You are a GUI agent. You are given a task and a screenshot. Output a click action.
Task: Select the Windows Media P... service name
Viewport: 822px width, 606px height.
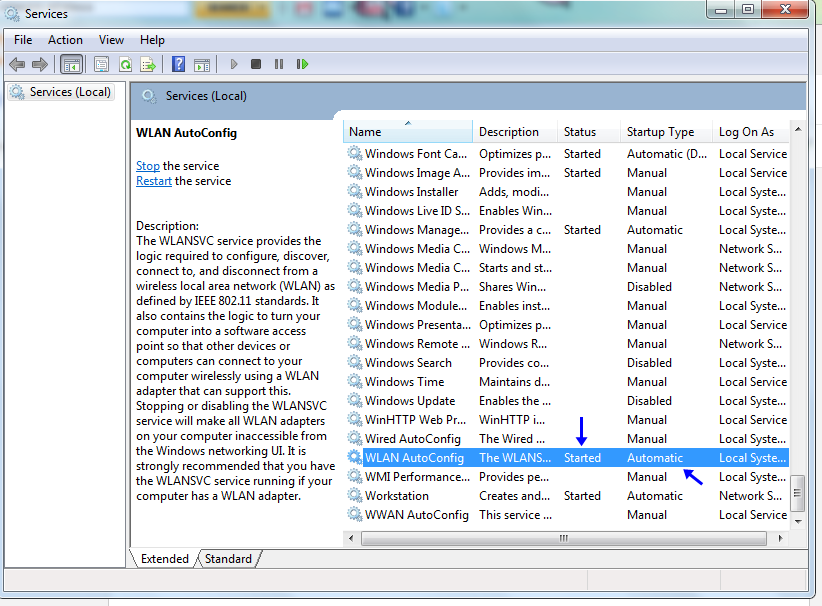417,286
